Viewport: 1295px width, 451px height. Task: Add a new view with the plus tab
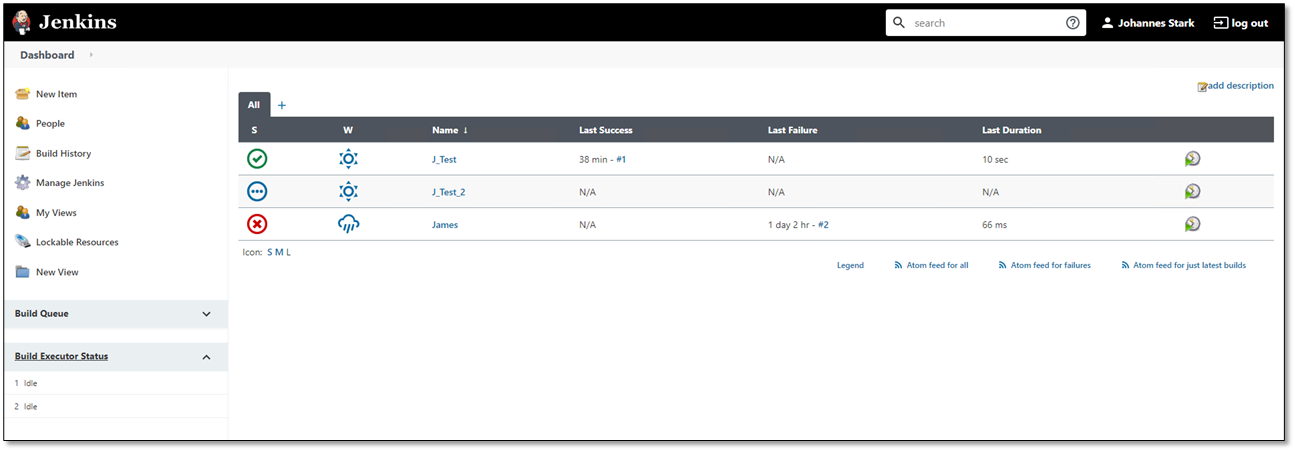[281, 105]
